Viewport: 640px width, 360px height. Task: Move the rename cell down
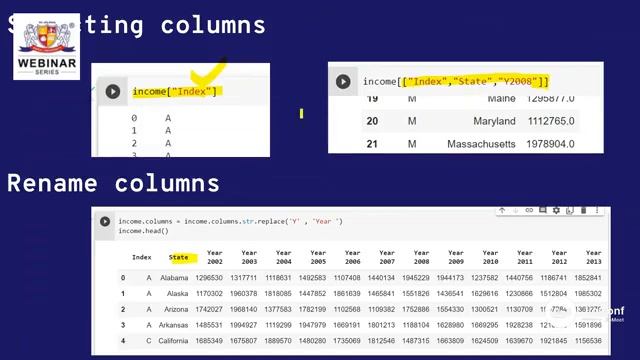click(x=516, y=210)
